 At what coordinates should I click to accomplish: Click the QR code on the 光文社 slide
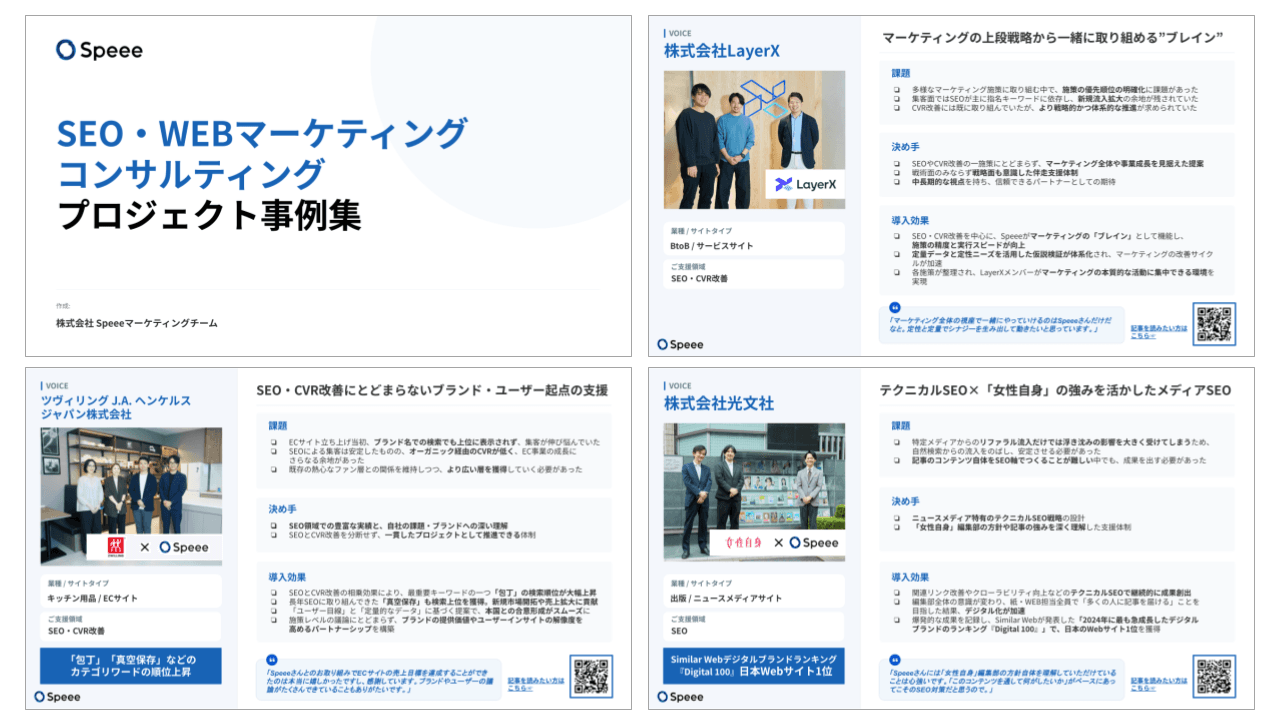click(1214, 676)
